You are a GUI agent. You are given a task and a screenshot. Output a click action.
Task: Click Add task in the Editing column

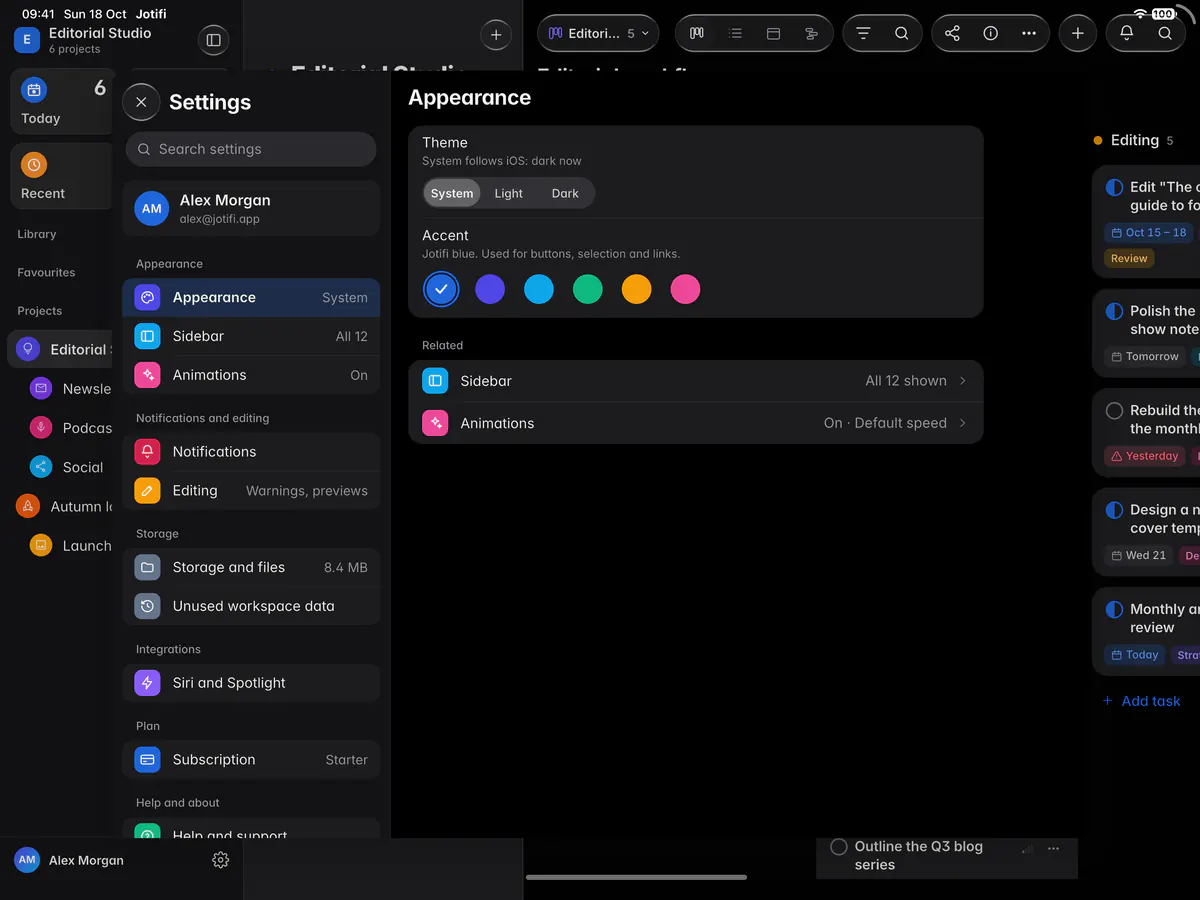(1141, 701)
